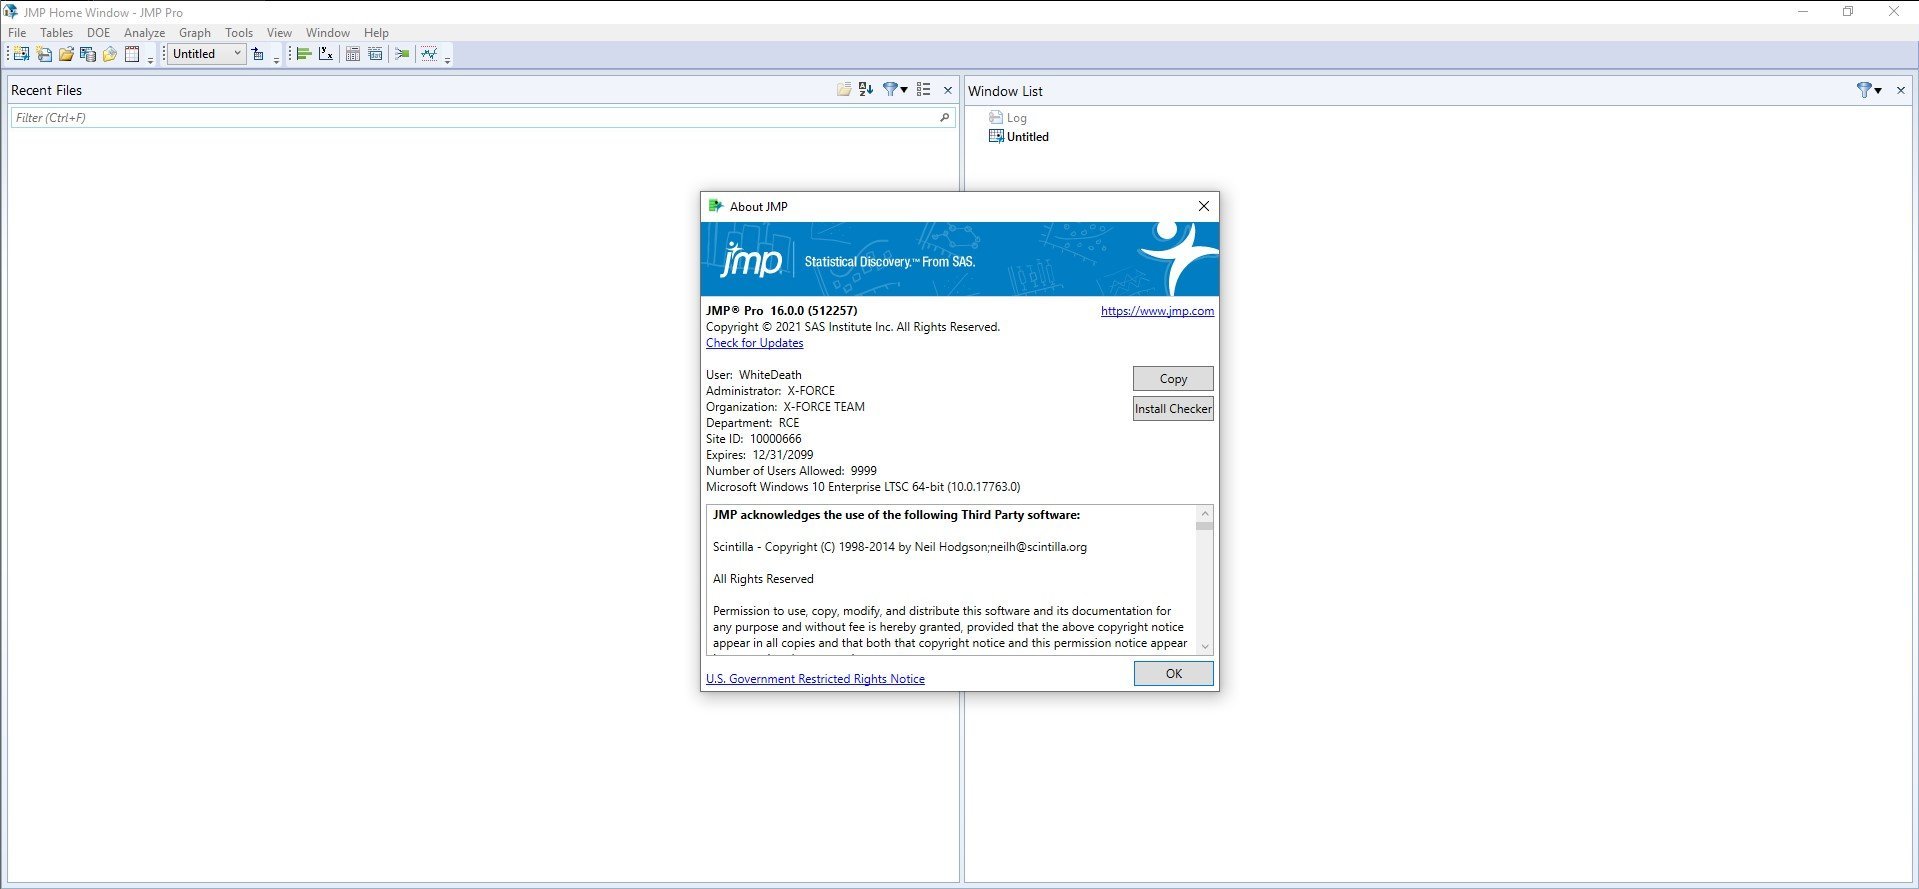The height and width of the screenshot is (889, 1919).
Task: Open the Recent Files filter funnel dropdown
Action: (895, 89)
